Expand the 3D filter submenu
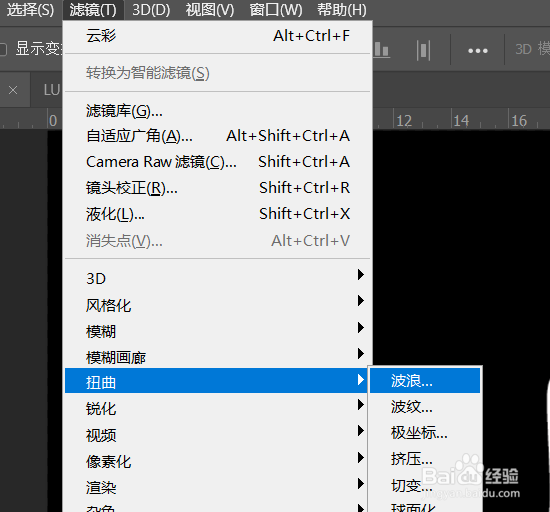Viewport: 550px width, 512px height. pyautogui.click(x=217, y=278)
